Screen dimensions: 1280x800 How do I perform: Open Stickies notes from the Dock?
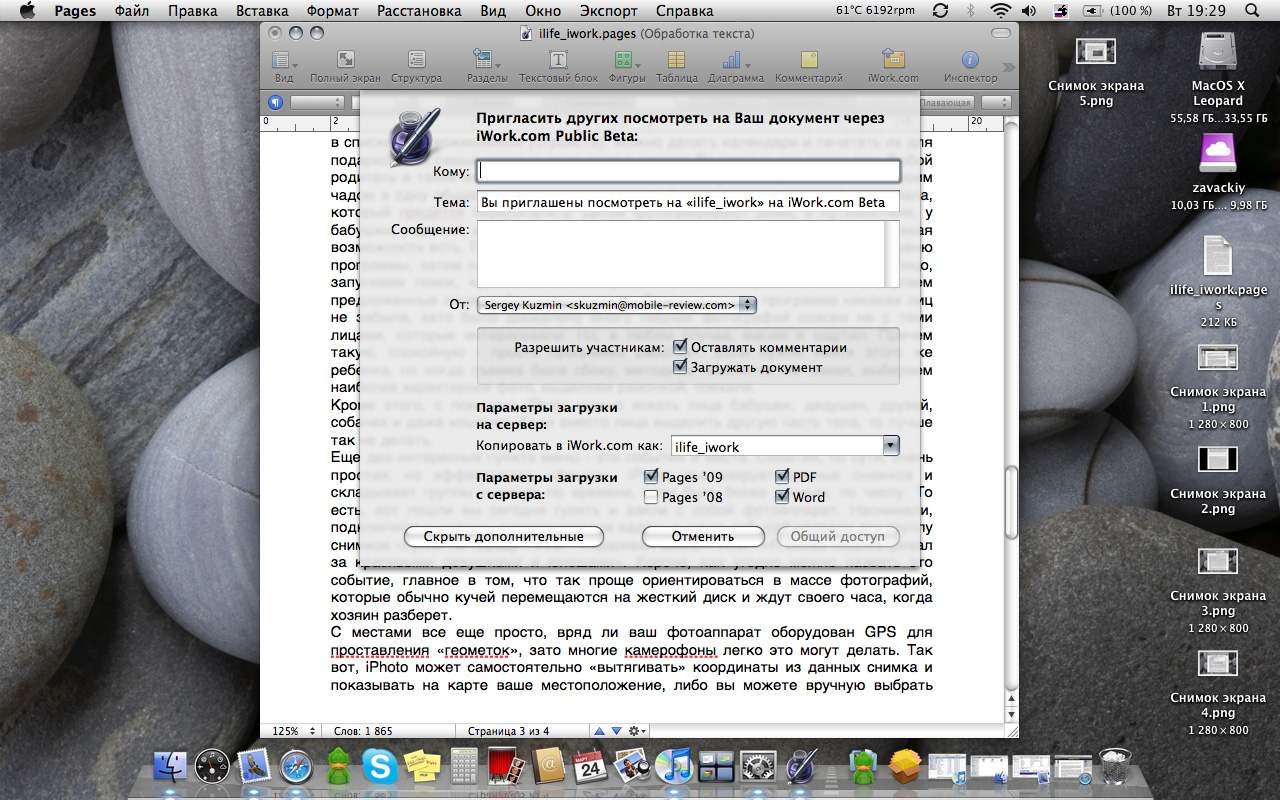[422, 767]
